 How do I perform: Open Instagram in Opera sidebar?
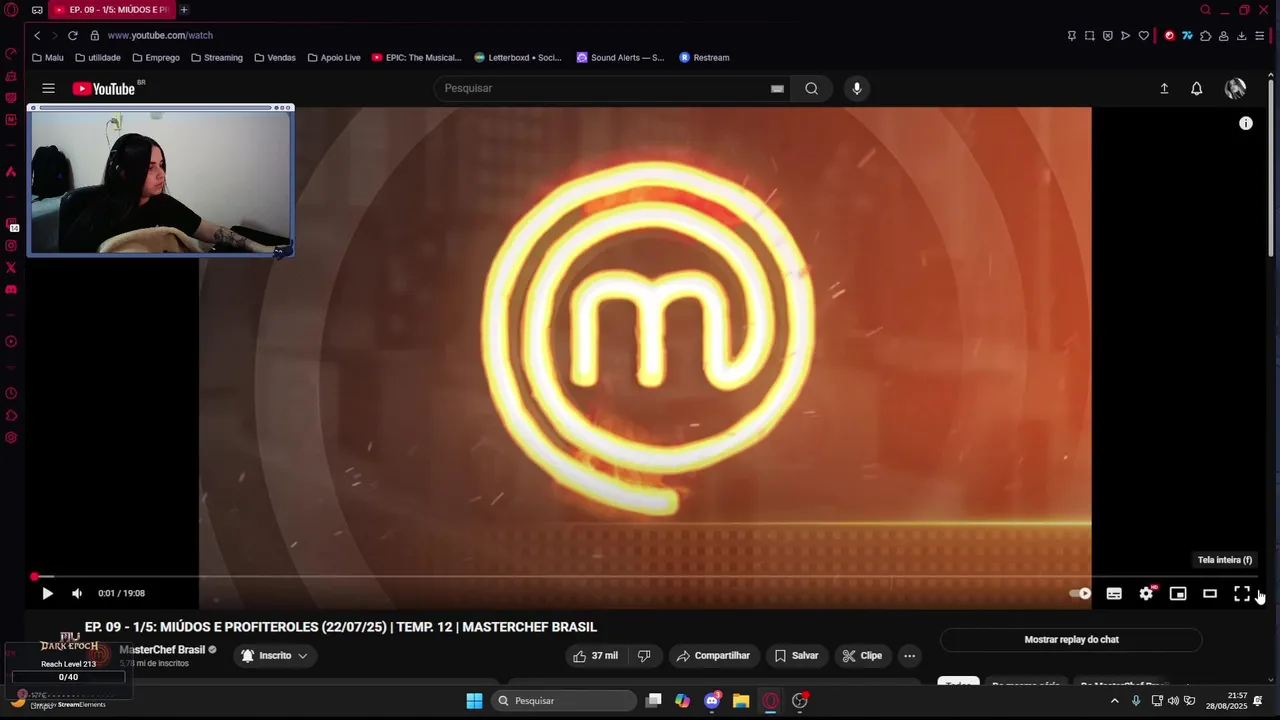pos(11,246)
